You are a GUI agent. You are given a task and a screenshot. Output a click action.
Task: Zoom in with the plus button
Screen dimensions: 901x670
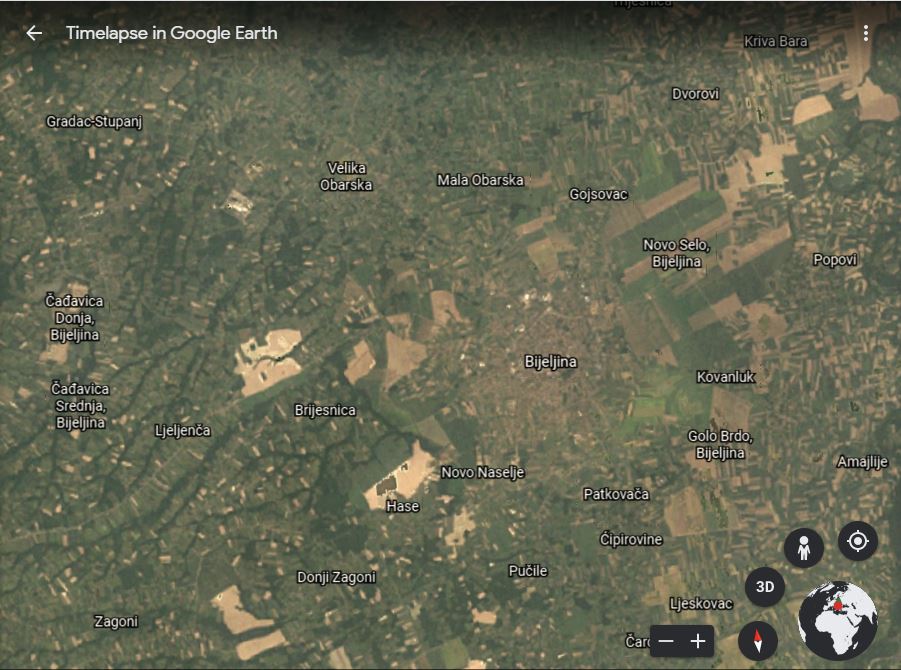[x=698, y=641]
